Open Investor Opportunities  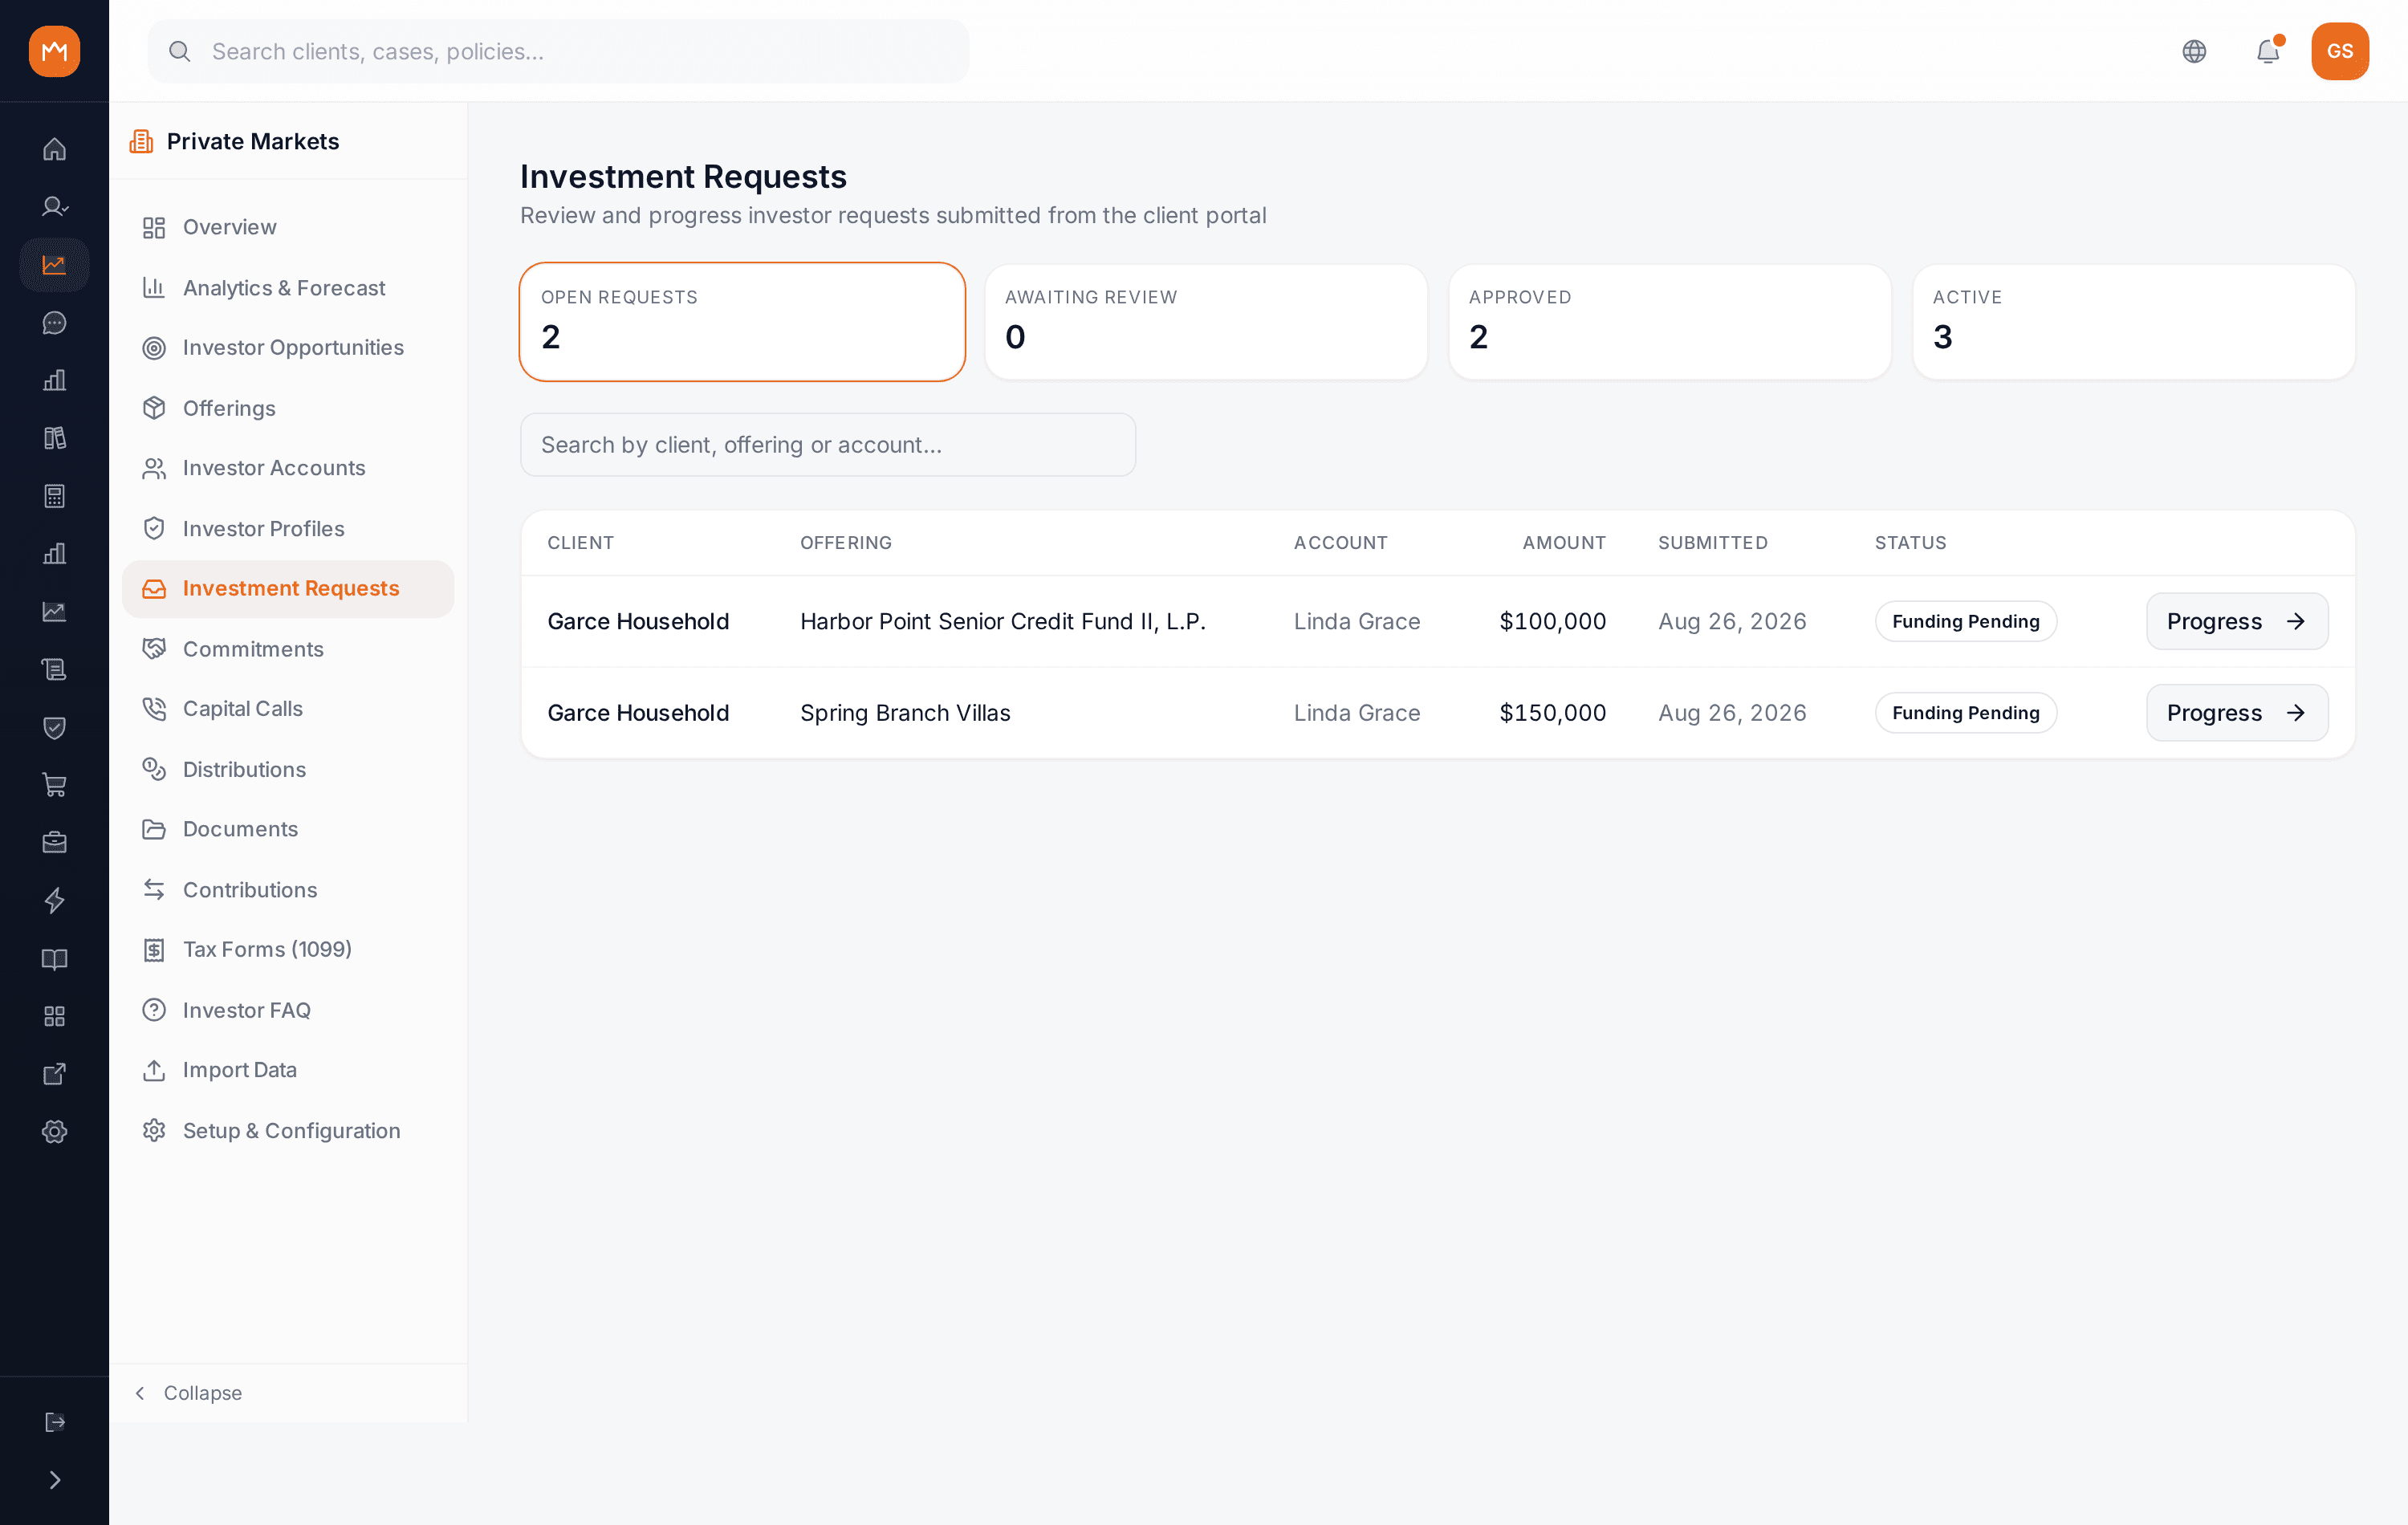(288, 347)
